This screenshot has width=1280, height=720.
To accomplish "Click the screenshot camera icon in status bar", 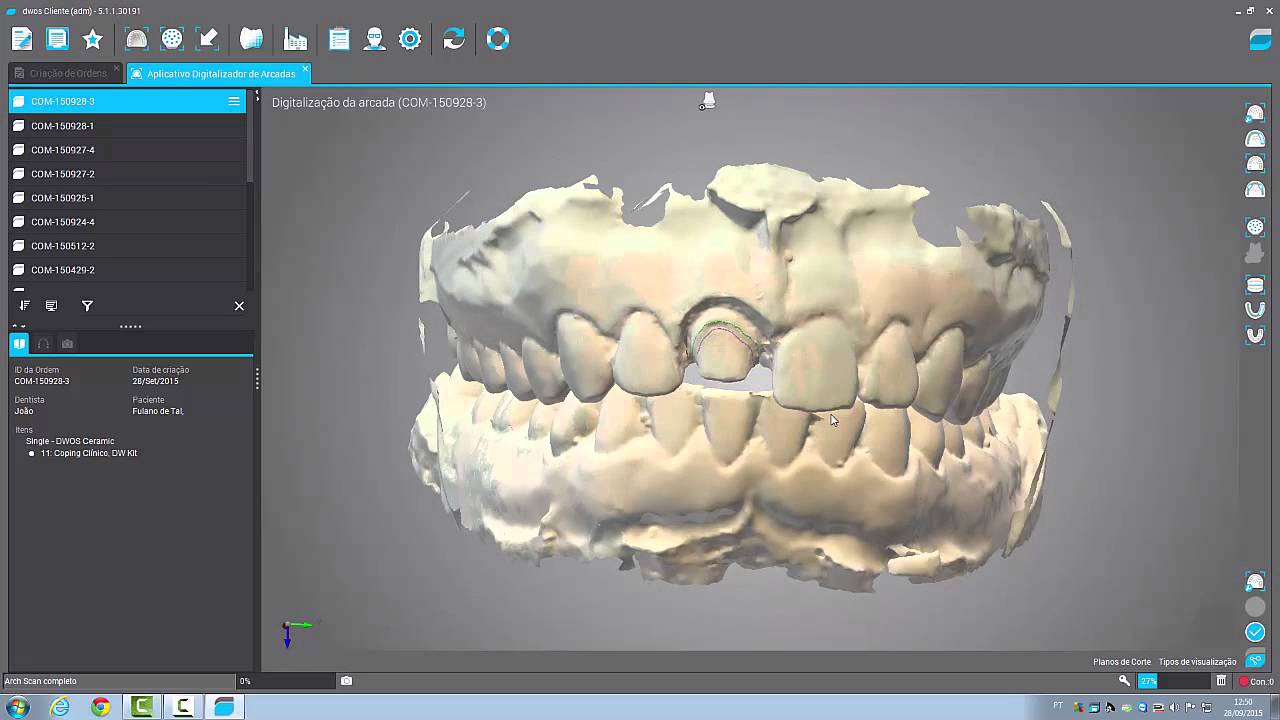I will [x=346, y=681].
